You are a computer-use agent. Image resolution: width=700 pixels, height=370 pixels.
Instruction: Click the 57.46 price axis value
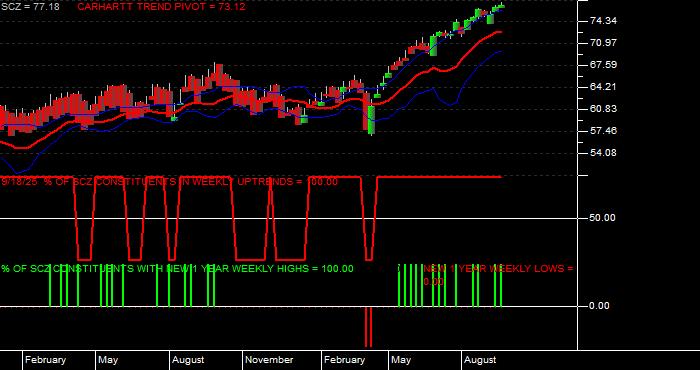click(603, 131)
